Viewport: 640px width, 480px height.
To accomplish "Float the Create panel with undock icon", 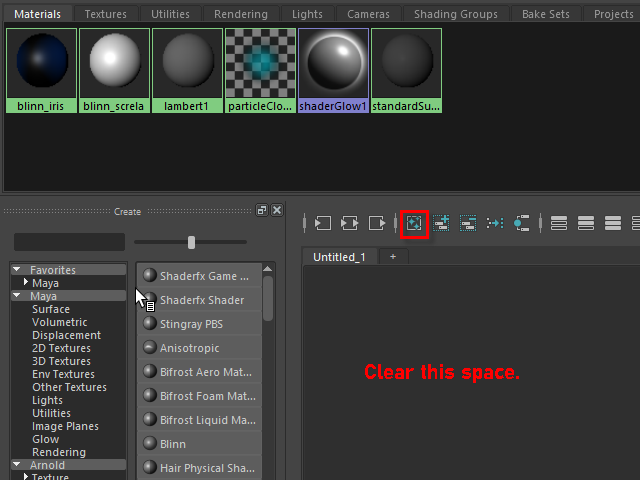I will click(x=262, y=210).
